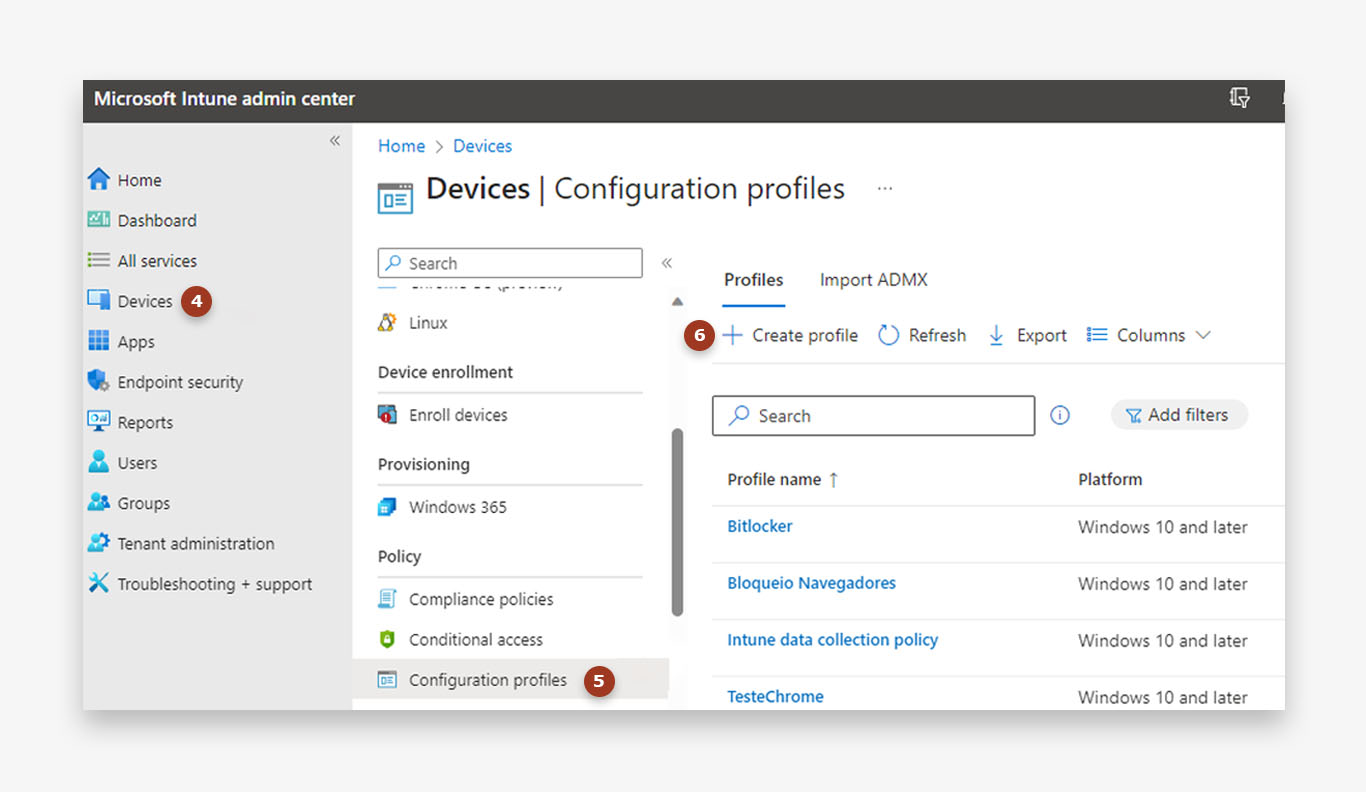Switch to the Profiles tab
The width and height of the screenshot is (1366, 792).
pyautogui.click(x=754, y=280)
